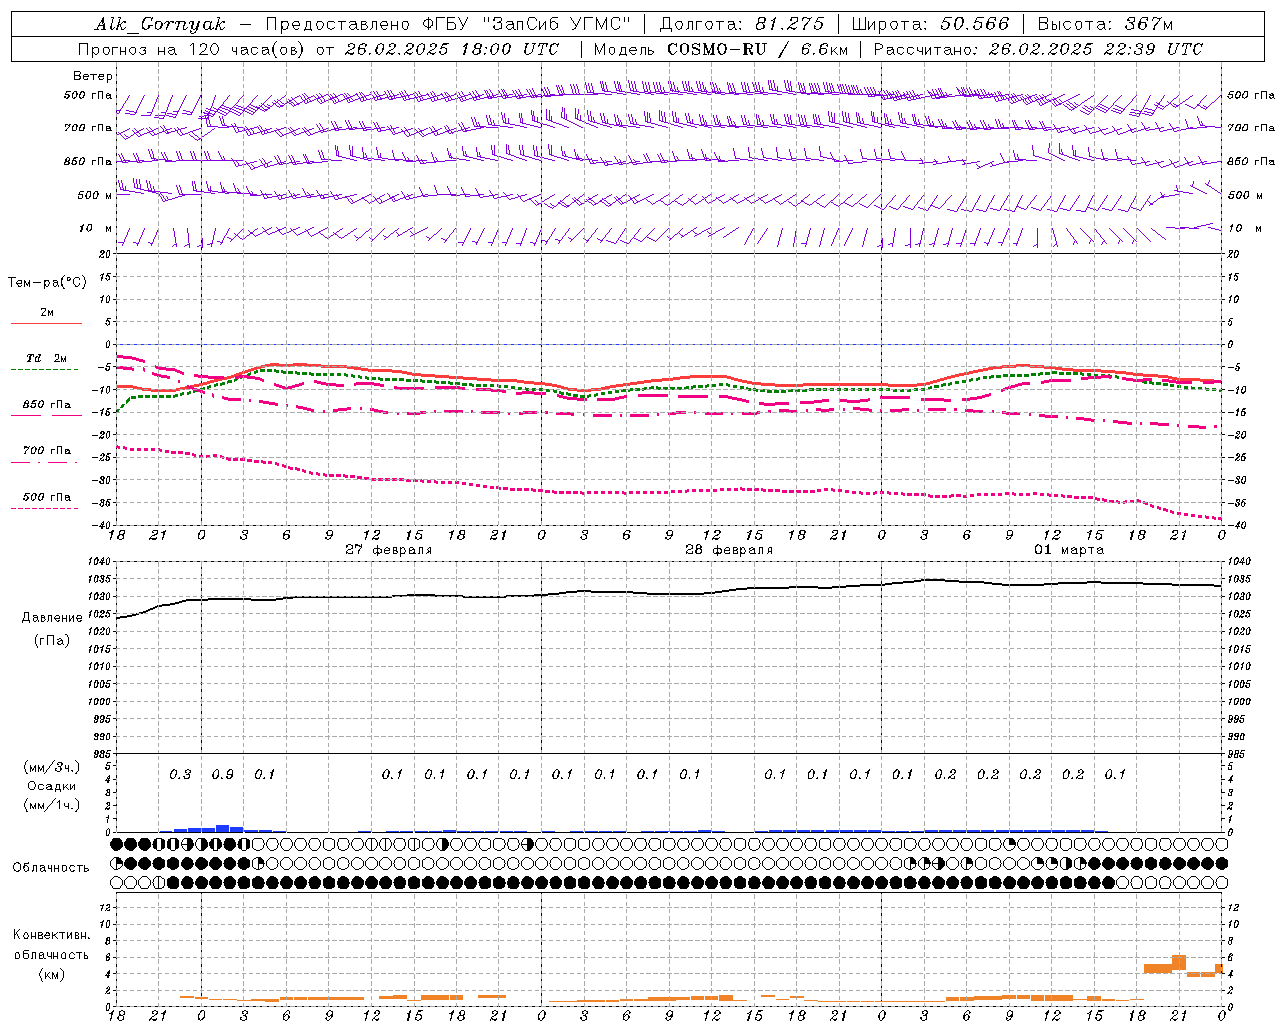Click the Конвективн. label
1280x1024 pixels.
click(51, 935)
